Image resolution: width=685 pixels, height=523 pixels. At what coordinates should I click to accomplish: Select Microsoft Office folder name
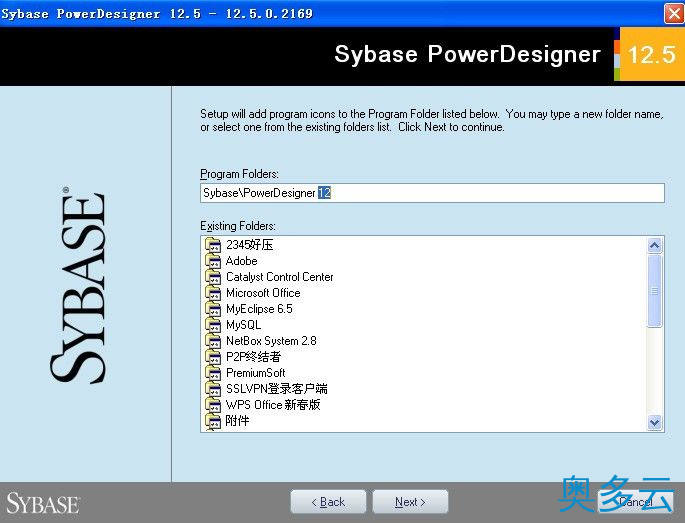point(263,293)
